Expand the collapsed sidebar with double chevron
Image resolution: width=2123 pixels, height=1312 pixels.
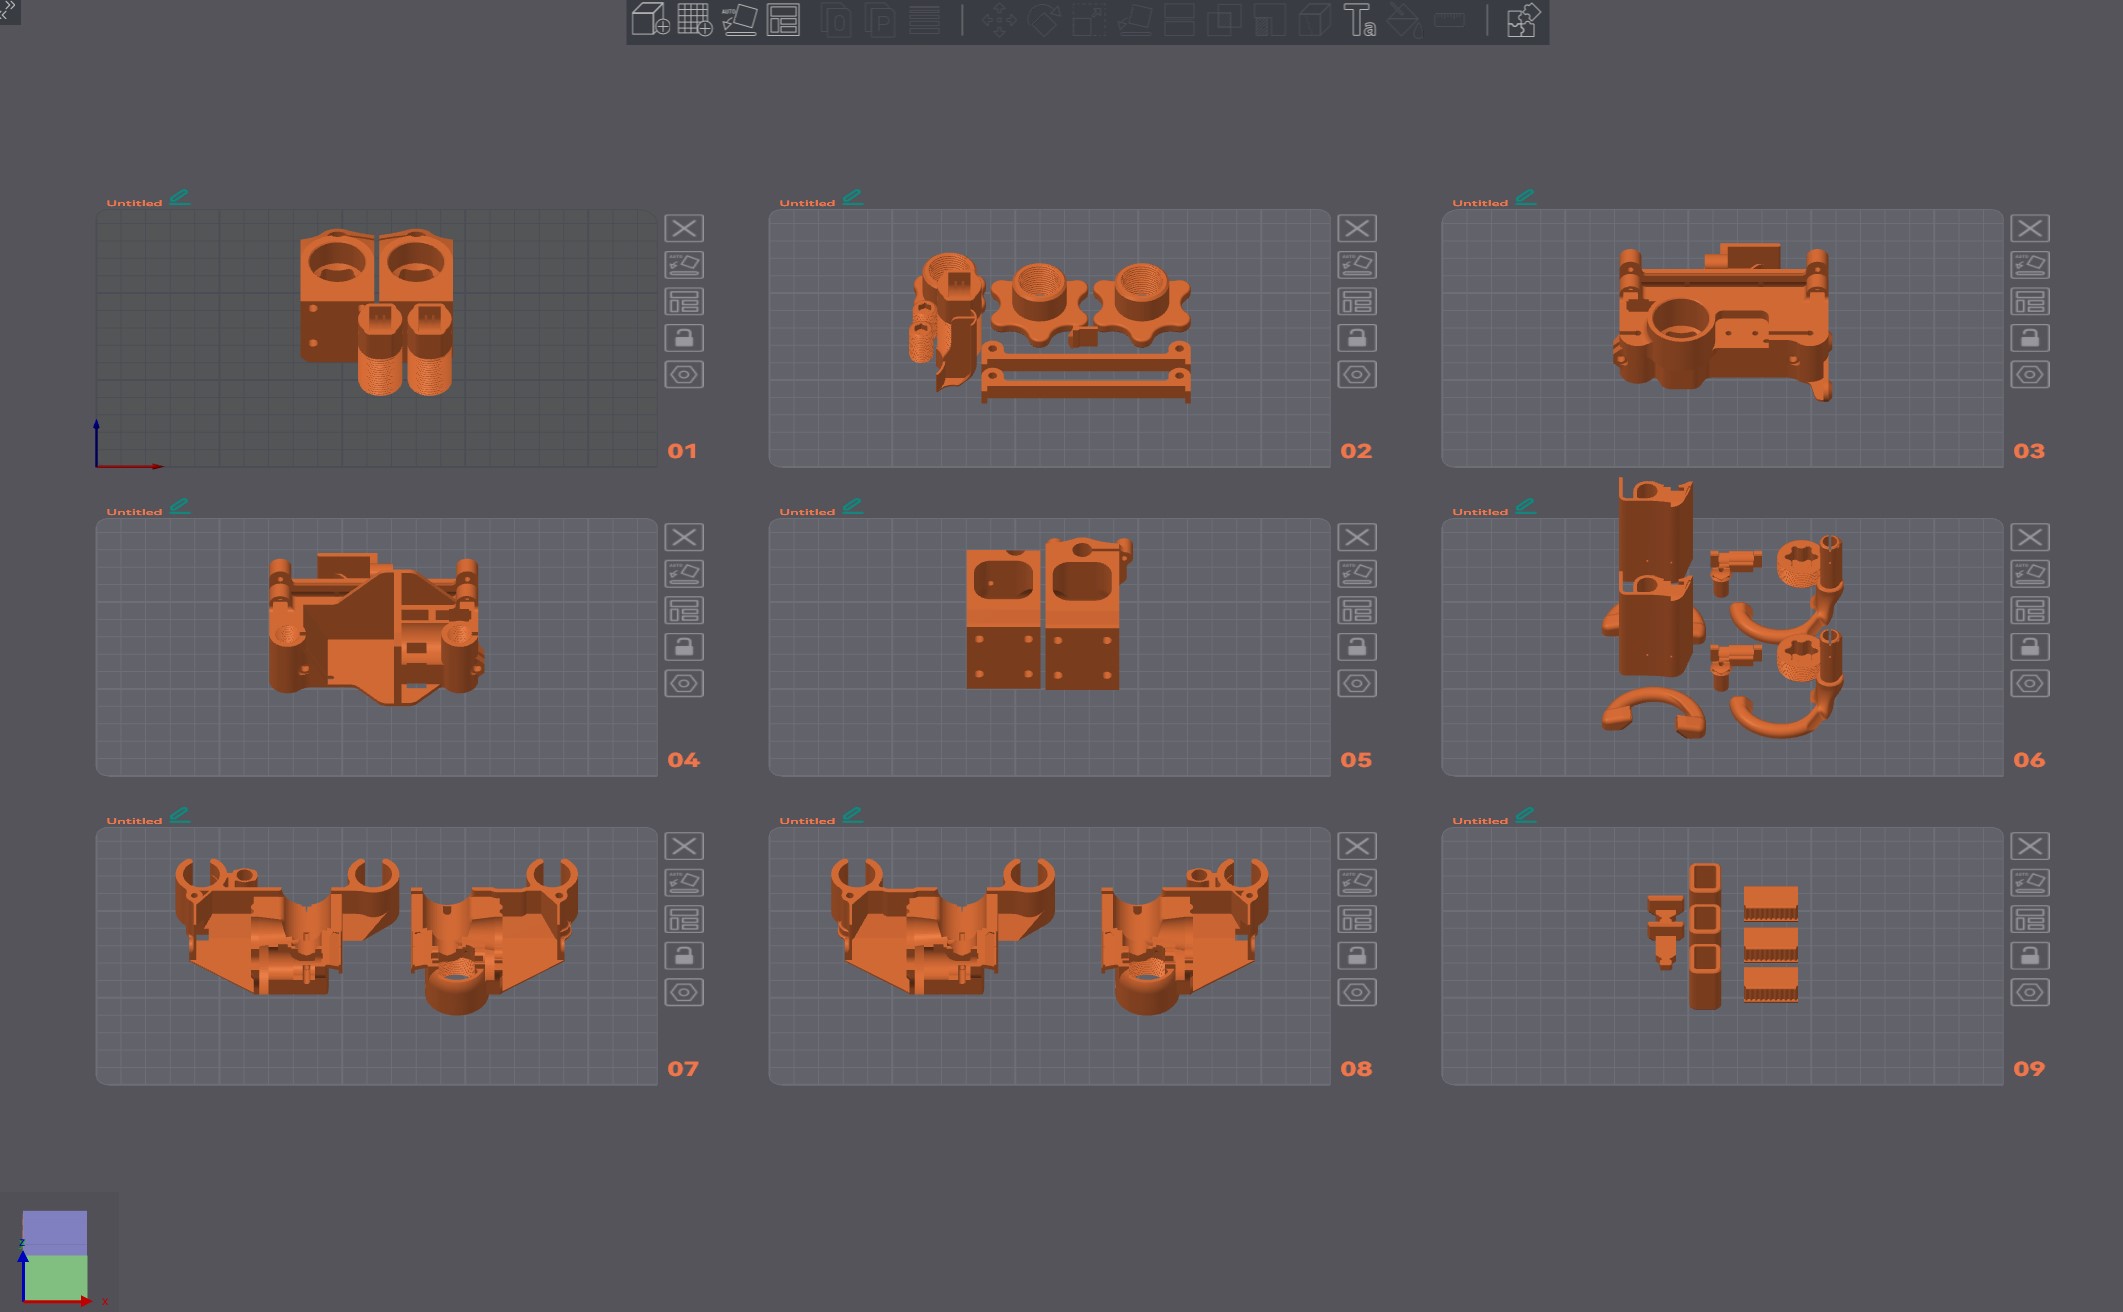tap(8, 10)
